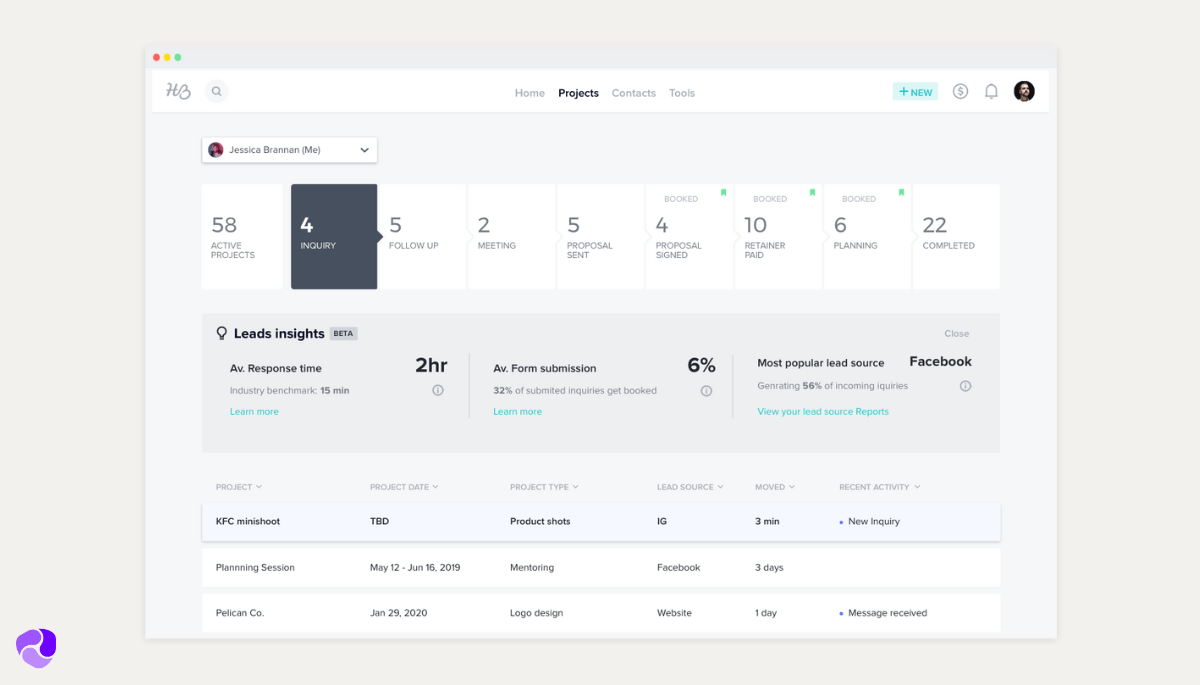Select the Follow Up pipeline stage
The width and height of the screenshot is (1200, 685).
[421, 236]
